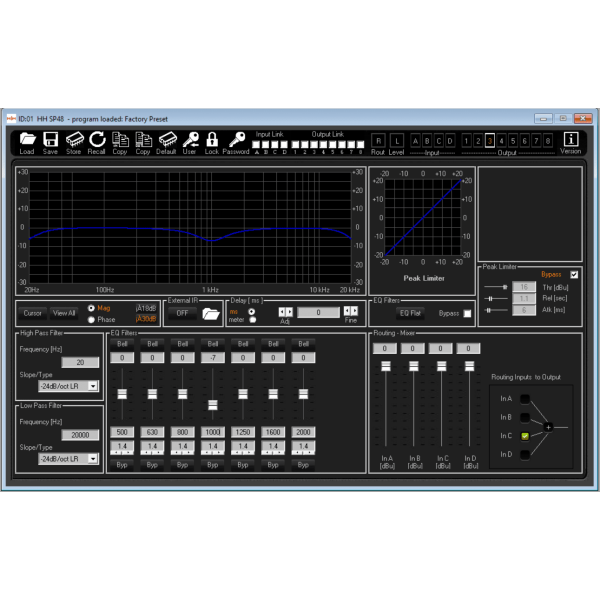
Task: Click the 1000 Hz EQ gain slider handle
Action: pos(212,404)
